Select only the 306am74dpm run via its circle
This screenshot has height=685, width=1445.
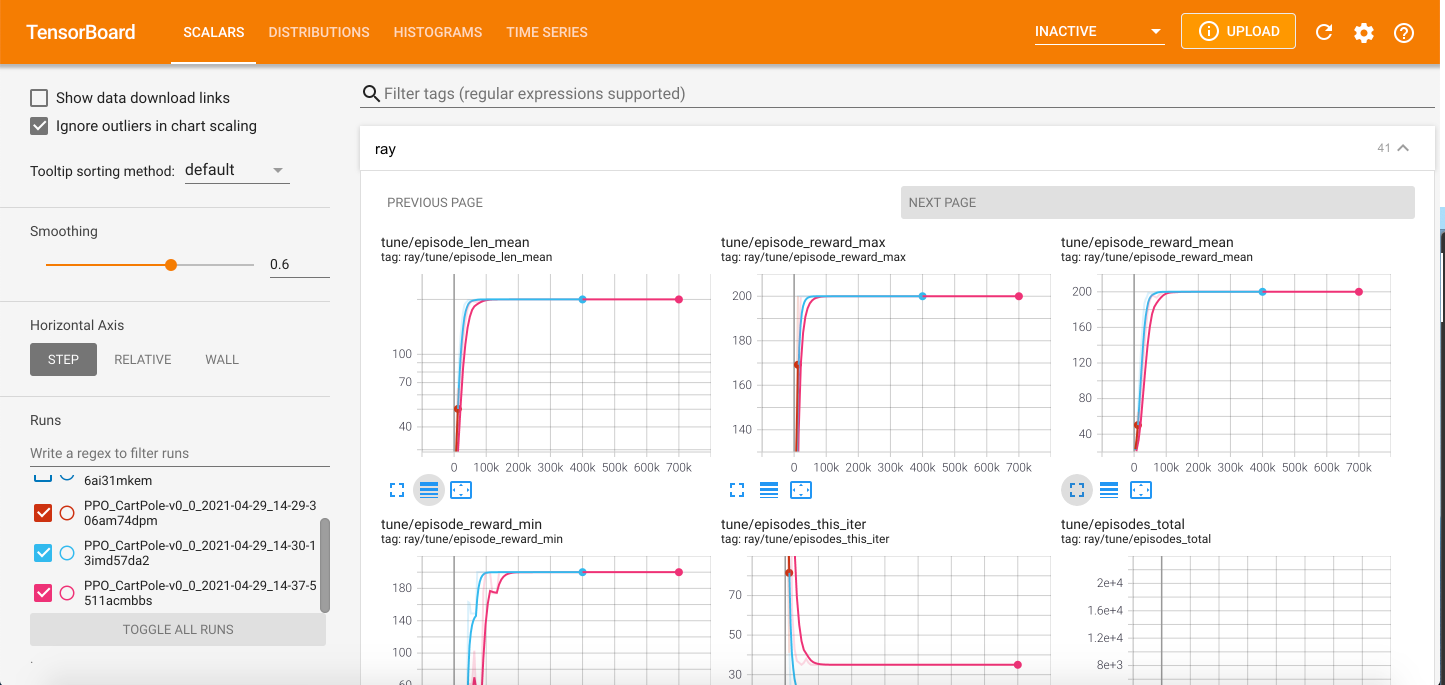tap(67, 513)
